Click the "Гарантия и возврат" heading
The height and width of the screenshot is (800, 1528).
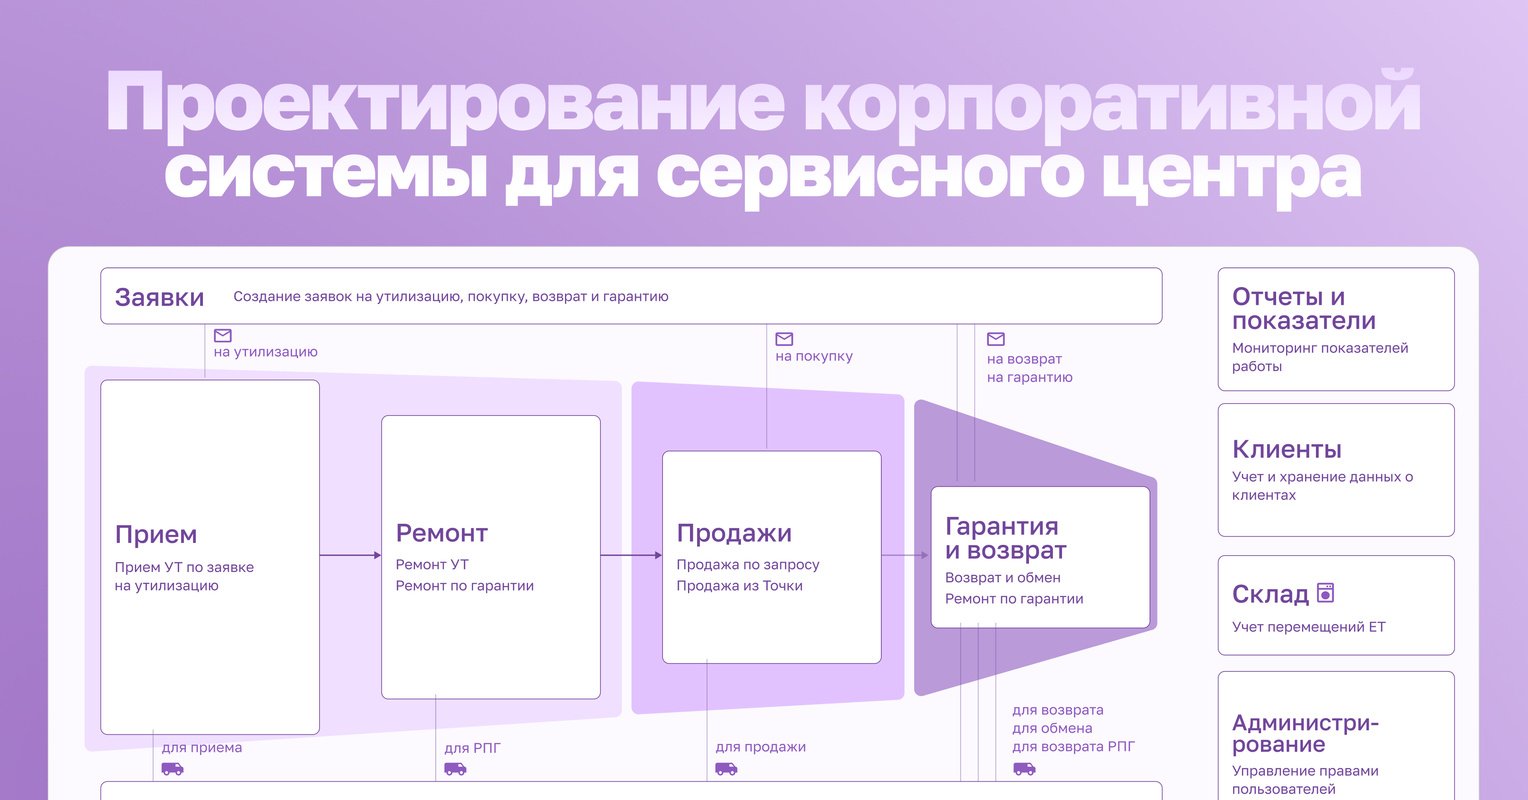[x=1006, y=539]
